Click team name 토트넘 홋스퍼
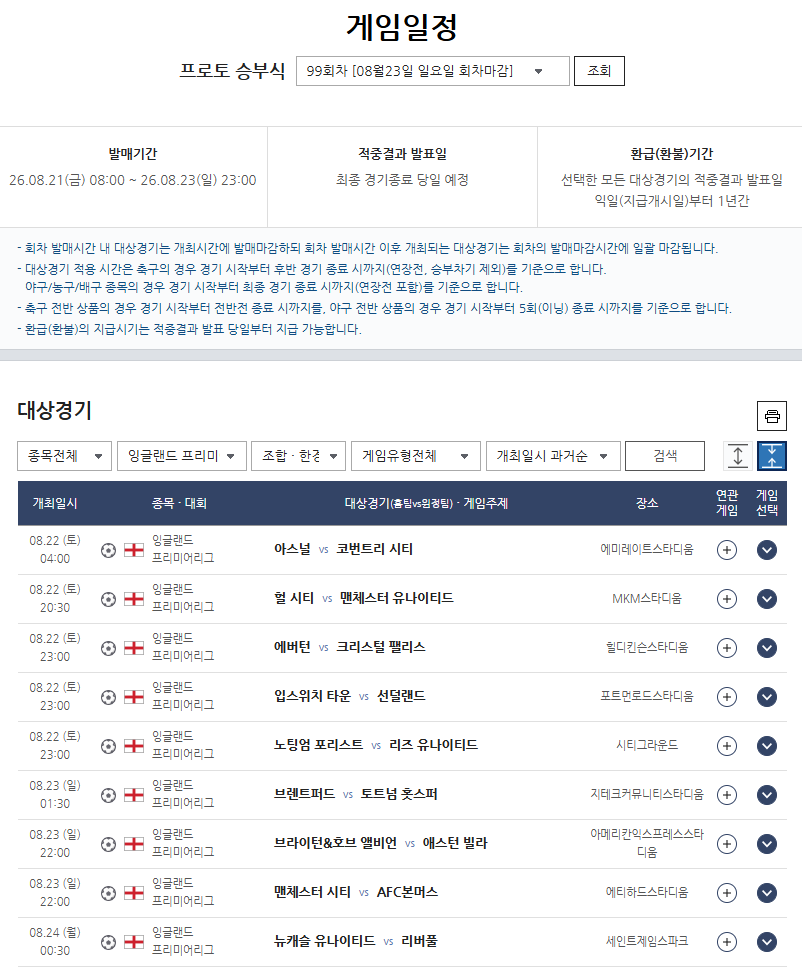802x971 pixels. point(399,794)
